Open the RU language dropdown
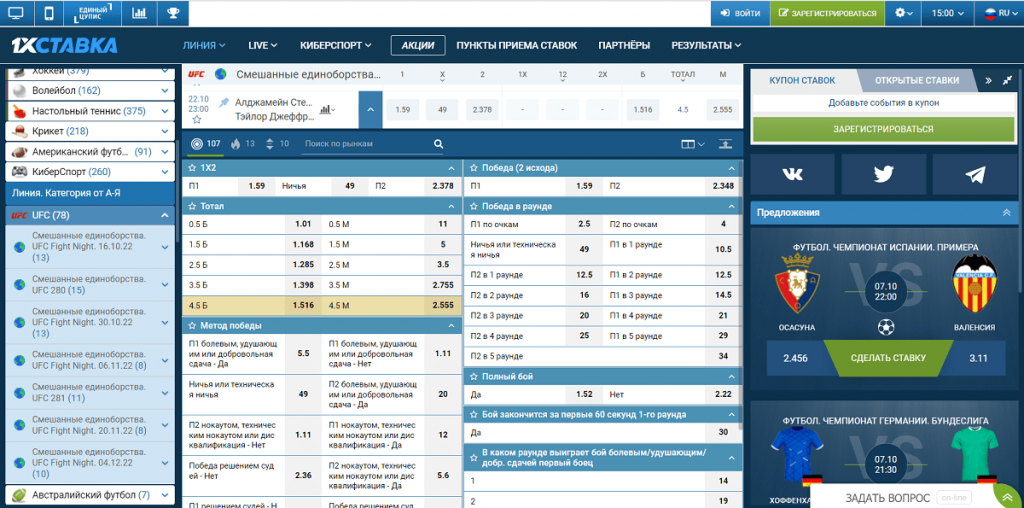This screenshot has height=508, width=1024. pos(997,14)
